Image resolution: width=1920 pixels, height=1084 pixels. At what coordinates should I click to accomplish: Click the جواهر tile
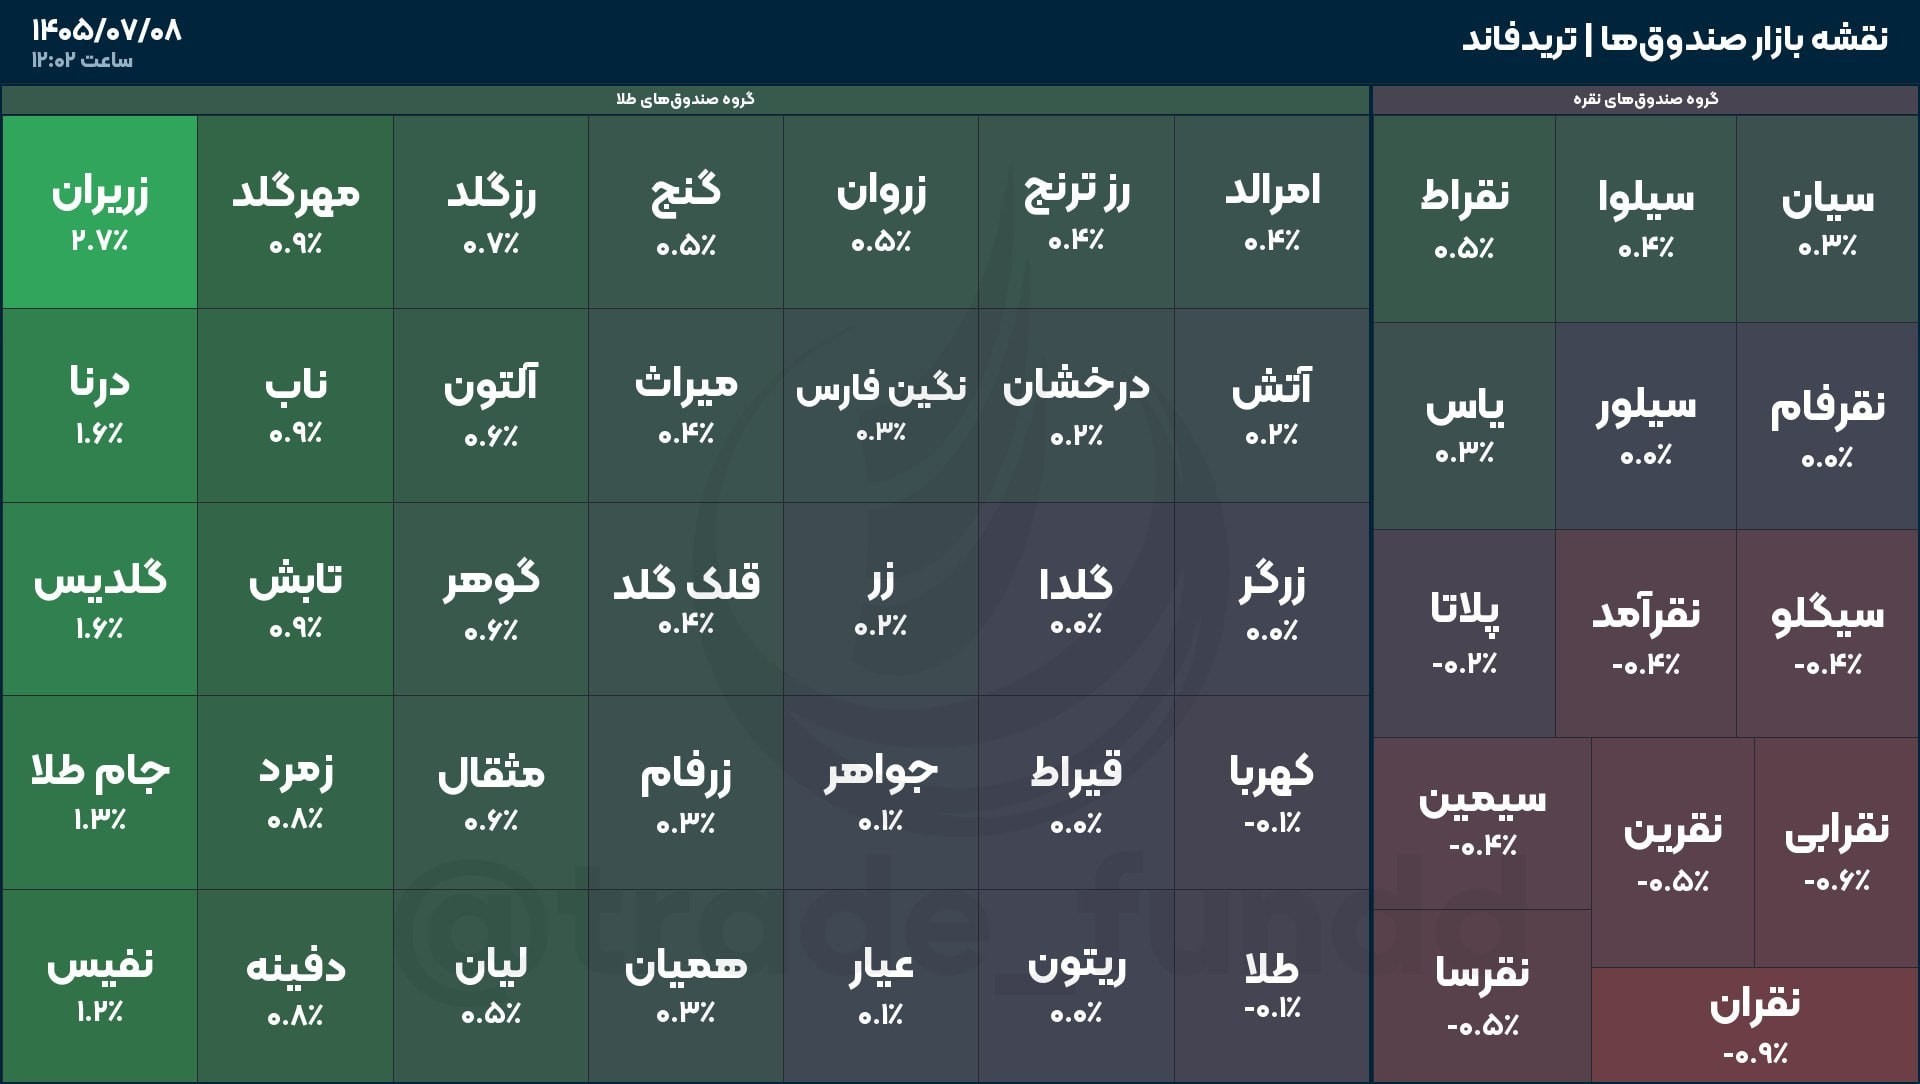pos(881,793)
